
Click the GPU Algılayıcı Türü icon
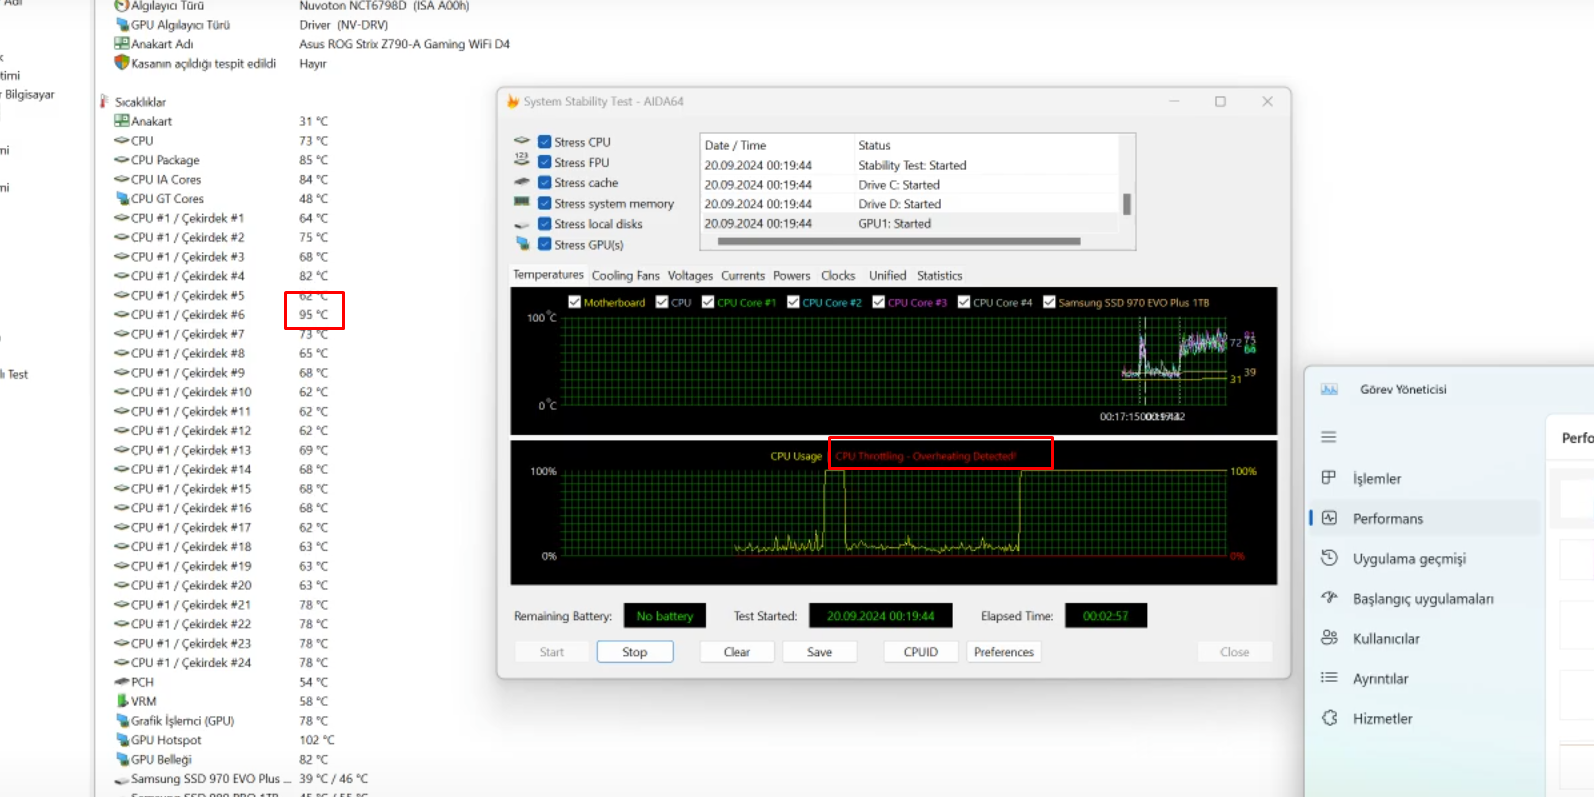coord(122,24)
